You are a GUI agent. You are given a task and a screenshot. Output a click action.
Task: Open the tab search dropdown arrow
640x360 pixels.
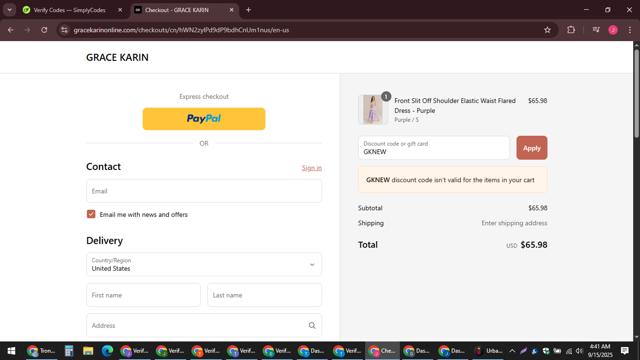[x=9, y=10]
